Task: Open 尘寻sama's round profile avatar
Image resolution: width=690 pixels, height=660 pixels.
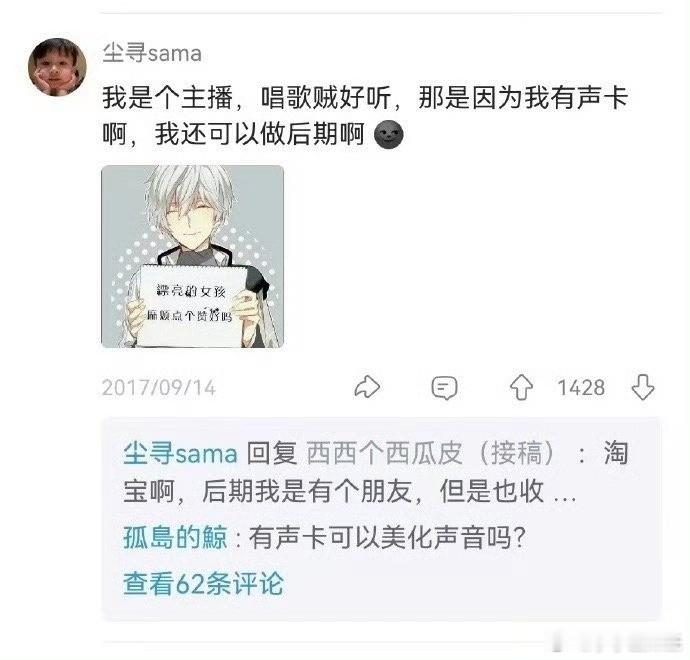Action: pos(57,67)
